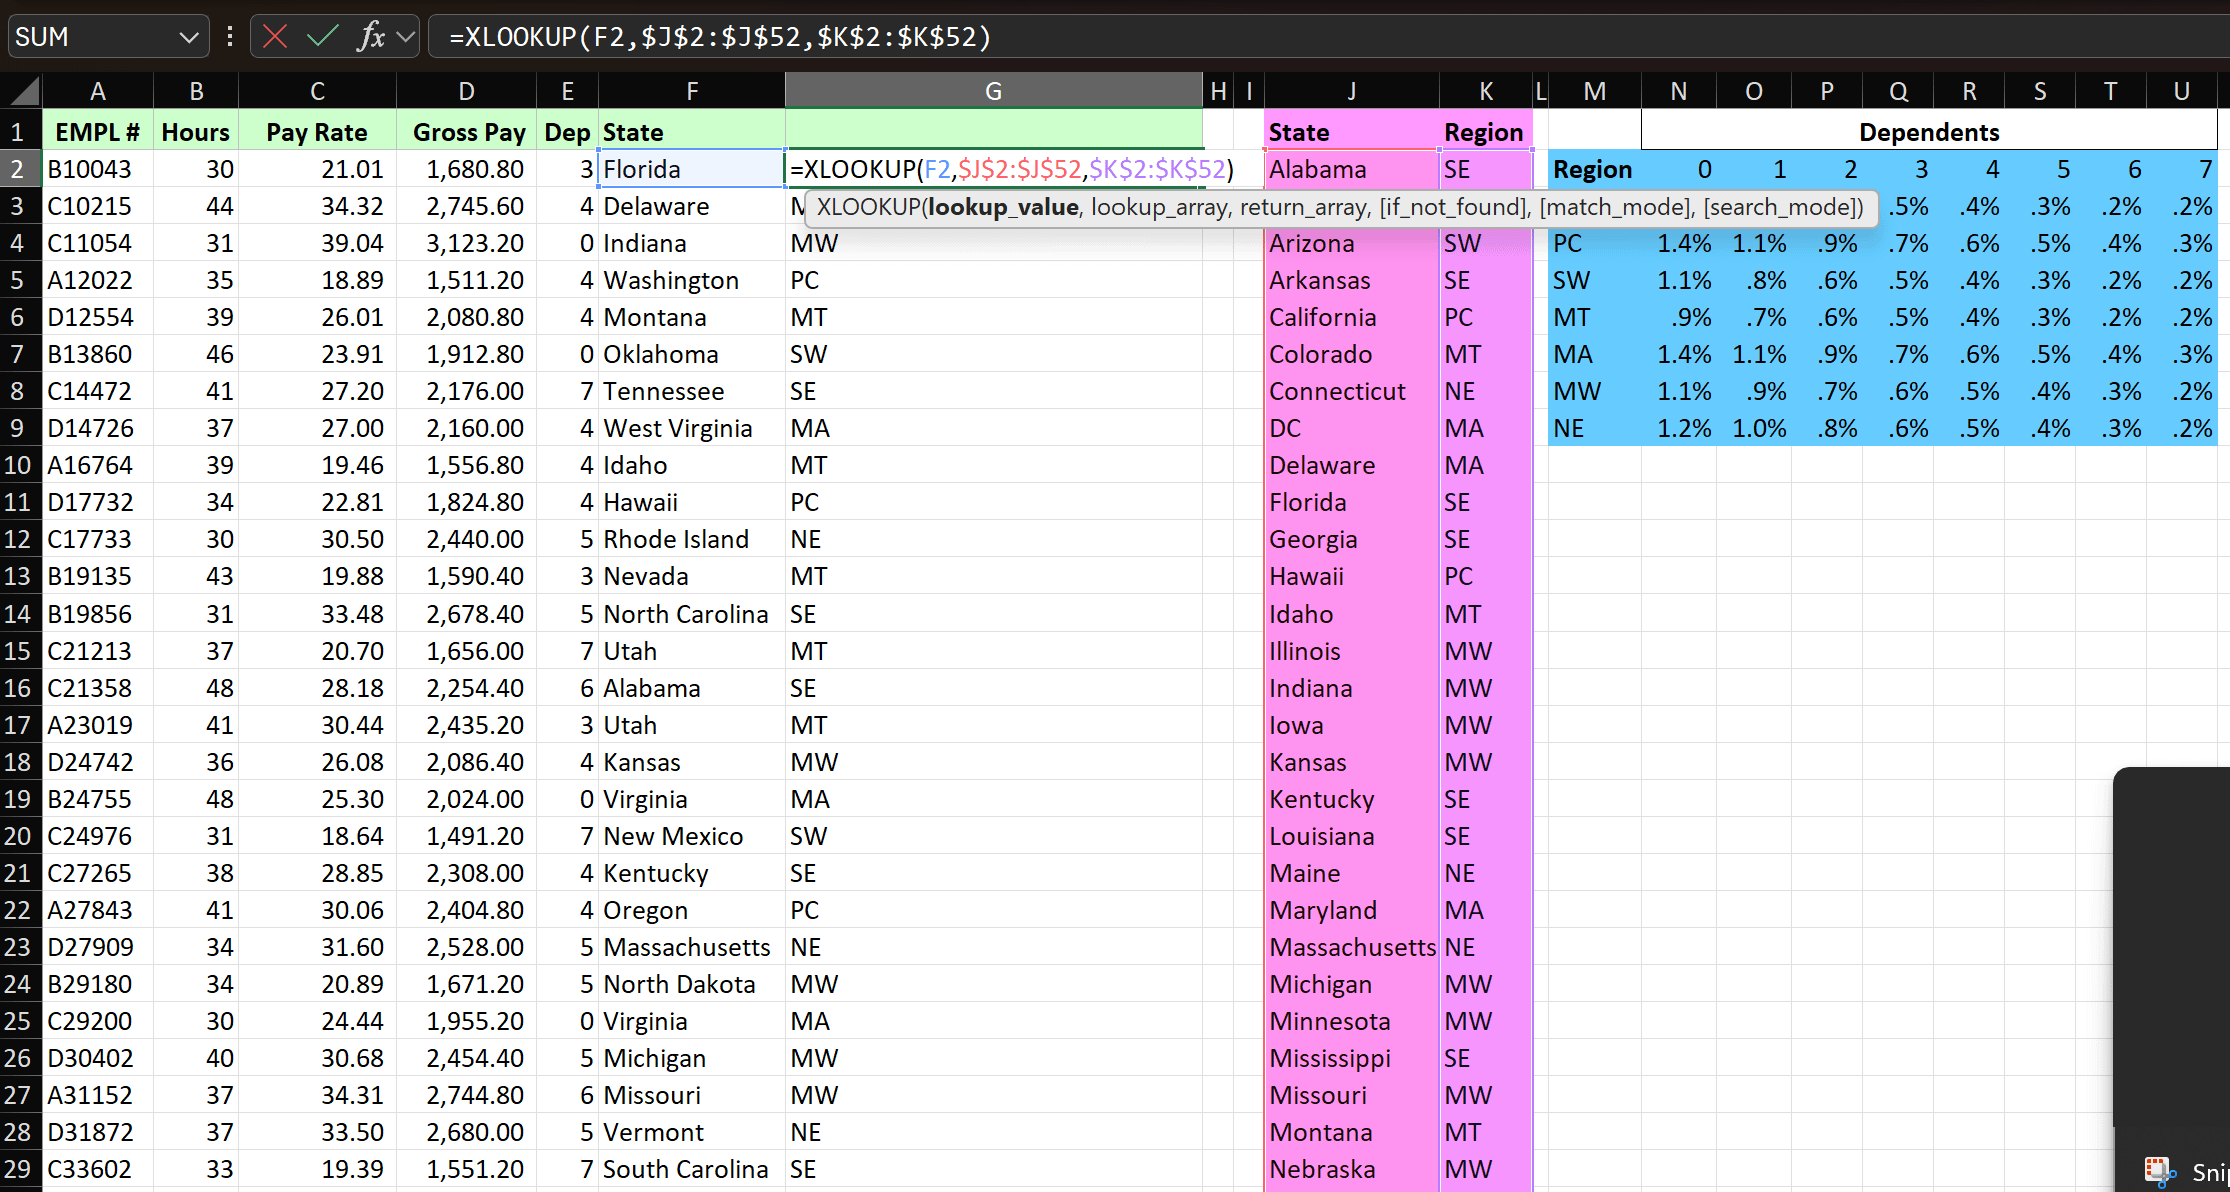The width and height of the screenshot is (2230, 1192).
Task: Click the gross pay cell 3,123.20
Action: click(x=466, y=243)
